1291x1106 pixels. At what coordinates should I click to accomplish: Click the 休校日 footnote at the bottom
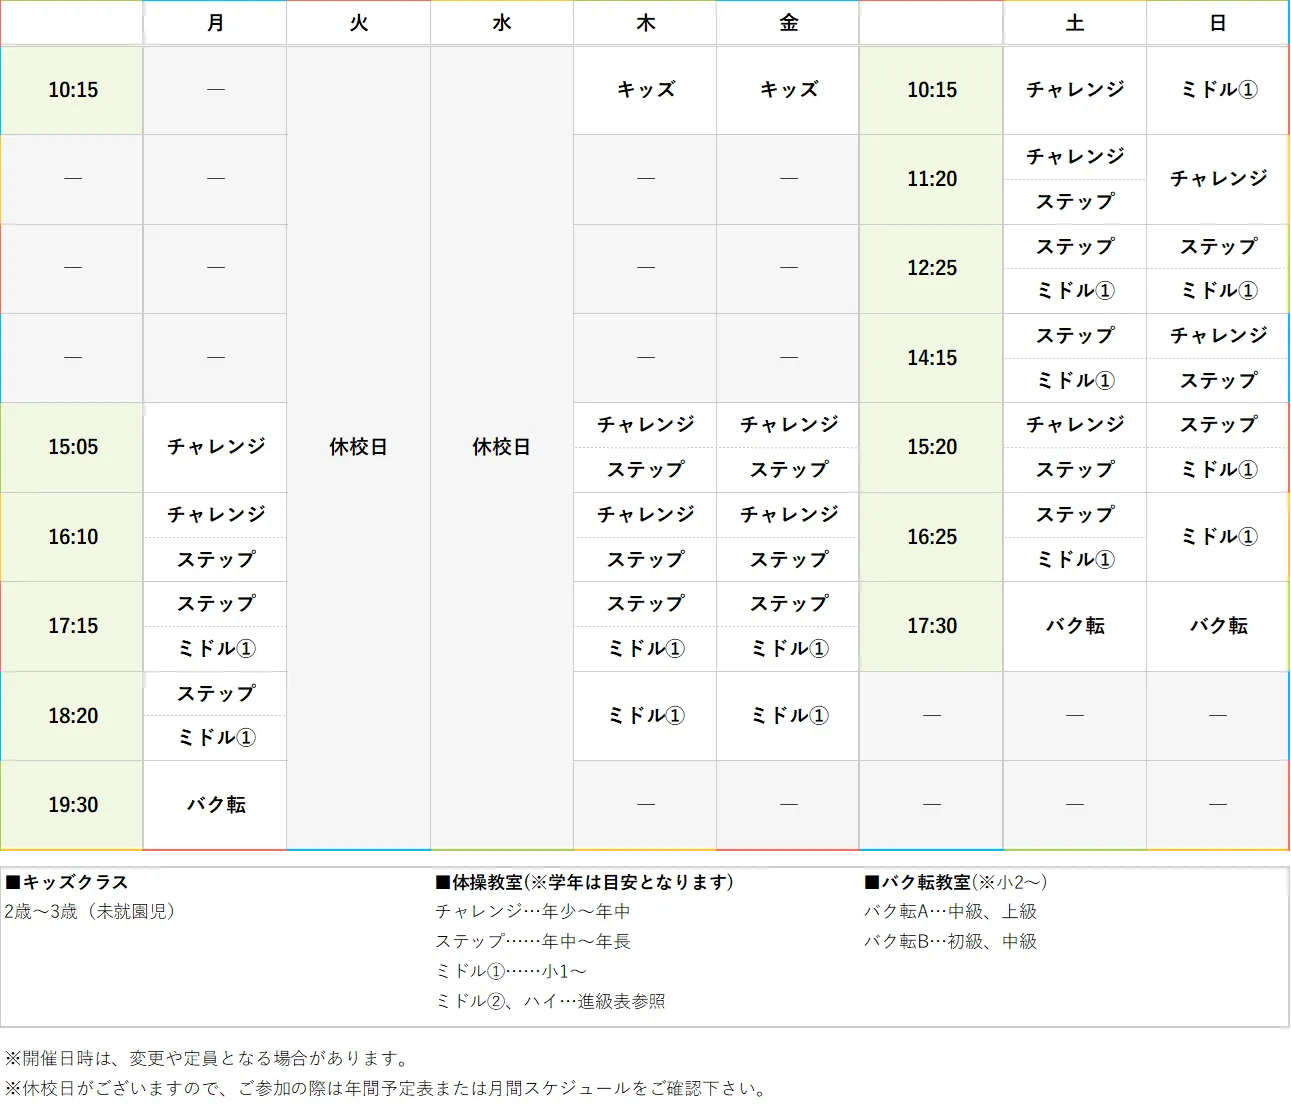(384, 1085)
